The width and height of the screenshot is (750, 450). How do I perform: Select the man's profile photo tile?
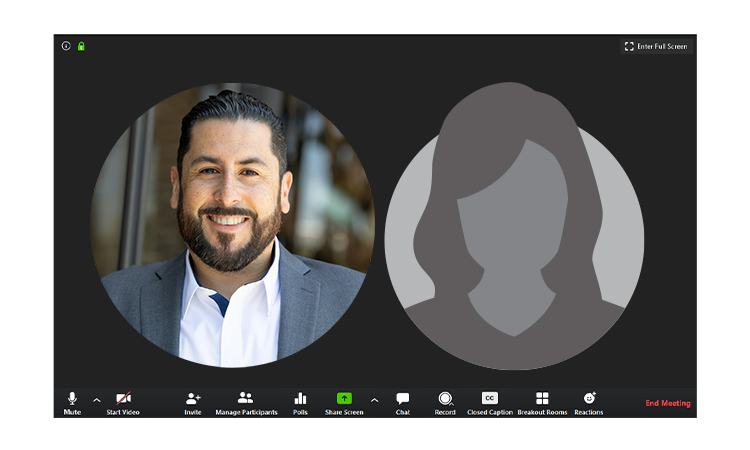[232, 225]
